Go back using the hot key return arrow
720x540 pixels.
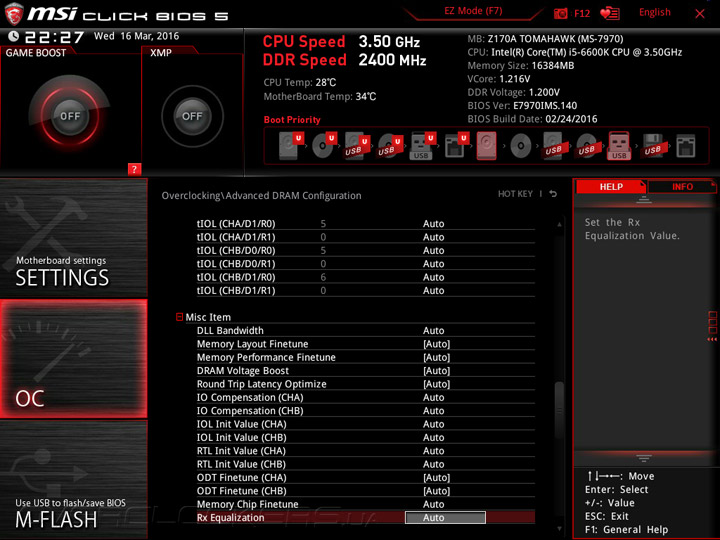pyautogui.click(x=553, y=194)
